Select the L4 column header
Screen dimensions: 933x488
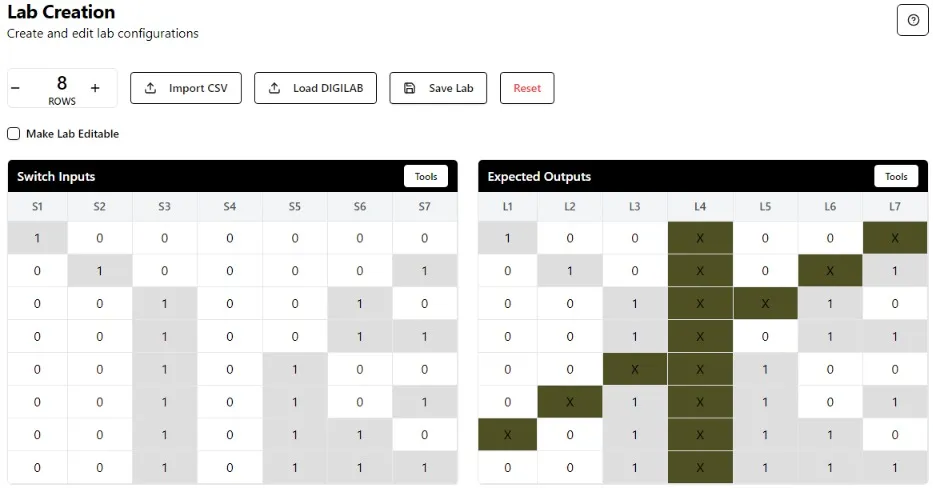click(700, 207)
